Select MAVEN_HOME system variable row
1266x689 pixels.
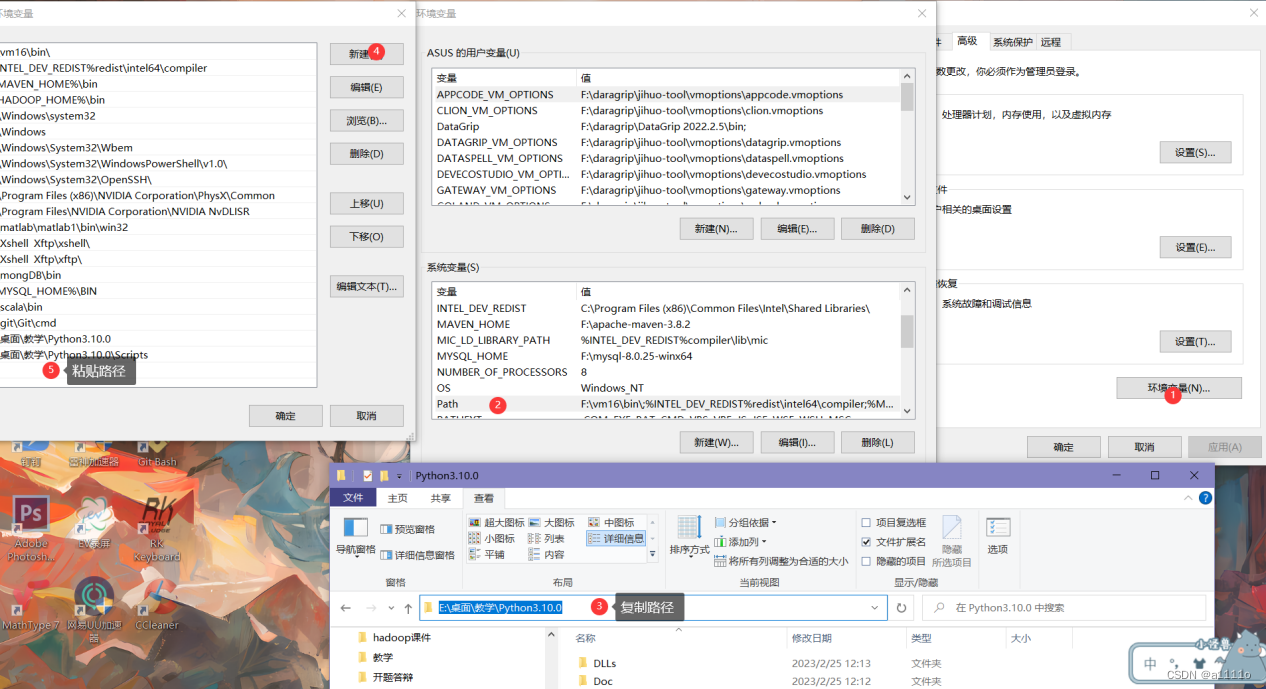click(665, 324)
